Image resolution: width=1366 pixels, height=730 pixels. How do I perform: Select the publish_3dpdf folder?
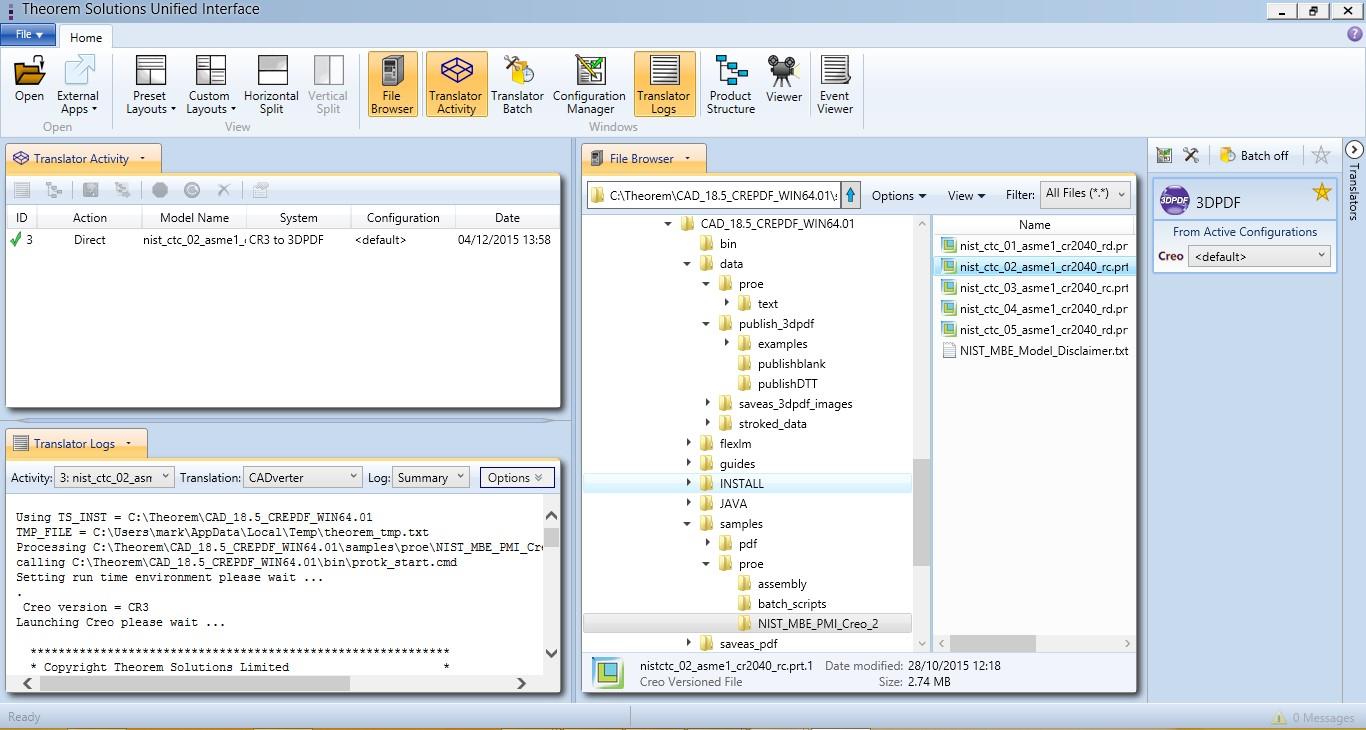pyautogui.click(x=776, y=323)
